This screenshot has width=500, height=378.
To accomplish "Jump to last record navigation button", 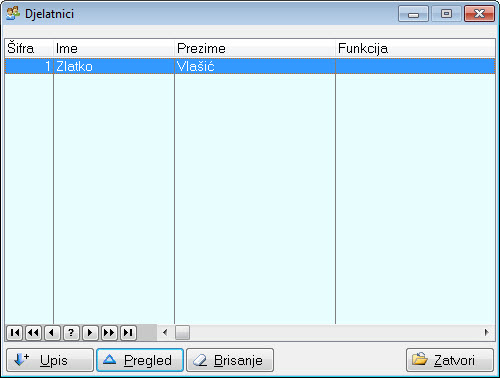I will pyautogui.click(x=128, y=332).
